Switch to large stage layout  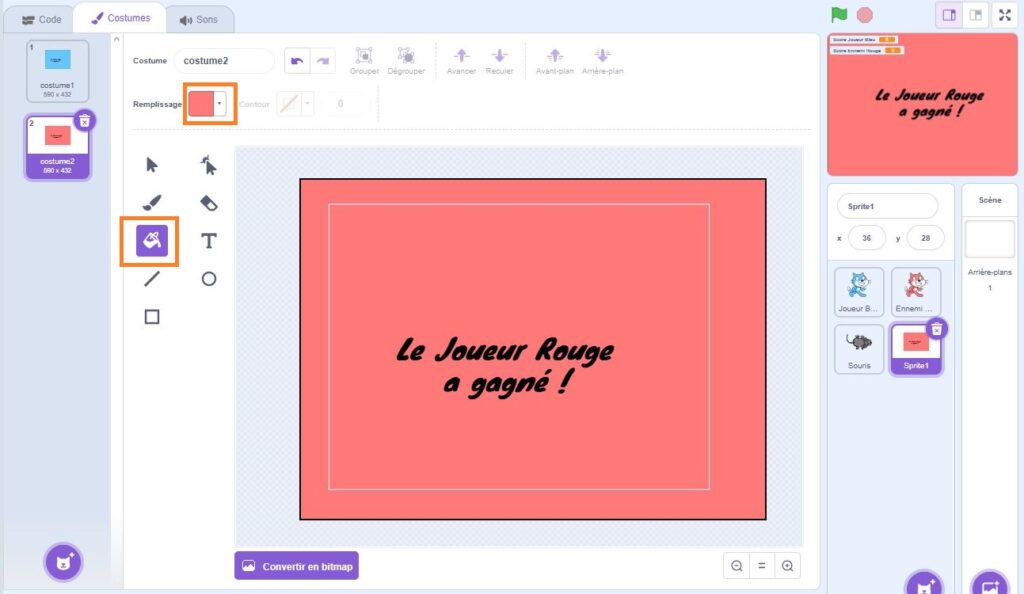pos(975,15)
